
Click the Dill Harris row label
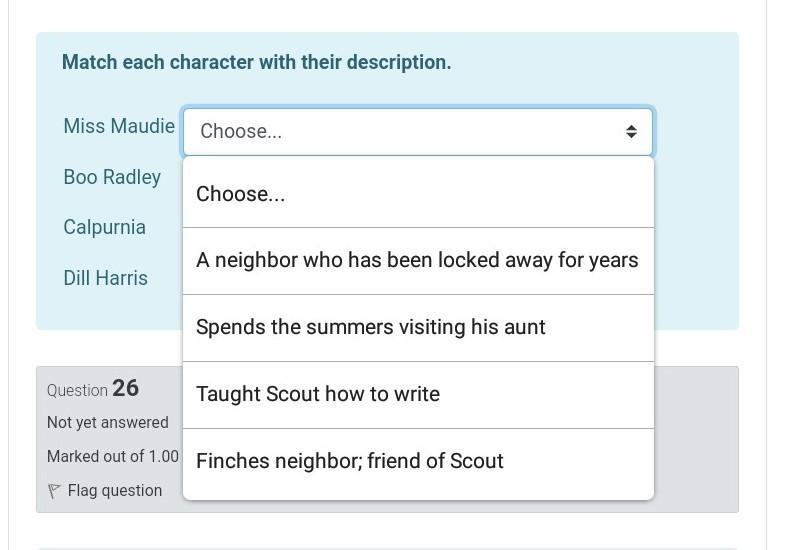pyautogui.click(x=105, y=278)
